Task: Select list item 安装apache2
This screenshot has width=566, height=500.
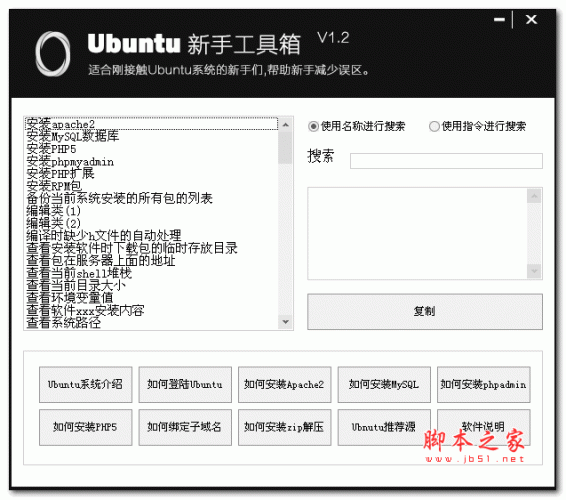Action: 152,124
